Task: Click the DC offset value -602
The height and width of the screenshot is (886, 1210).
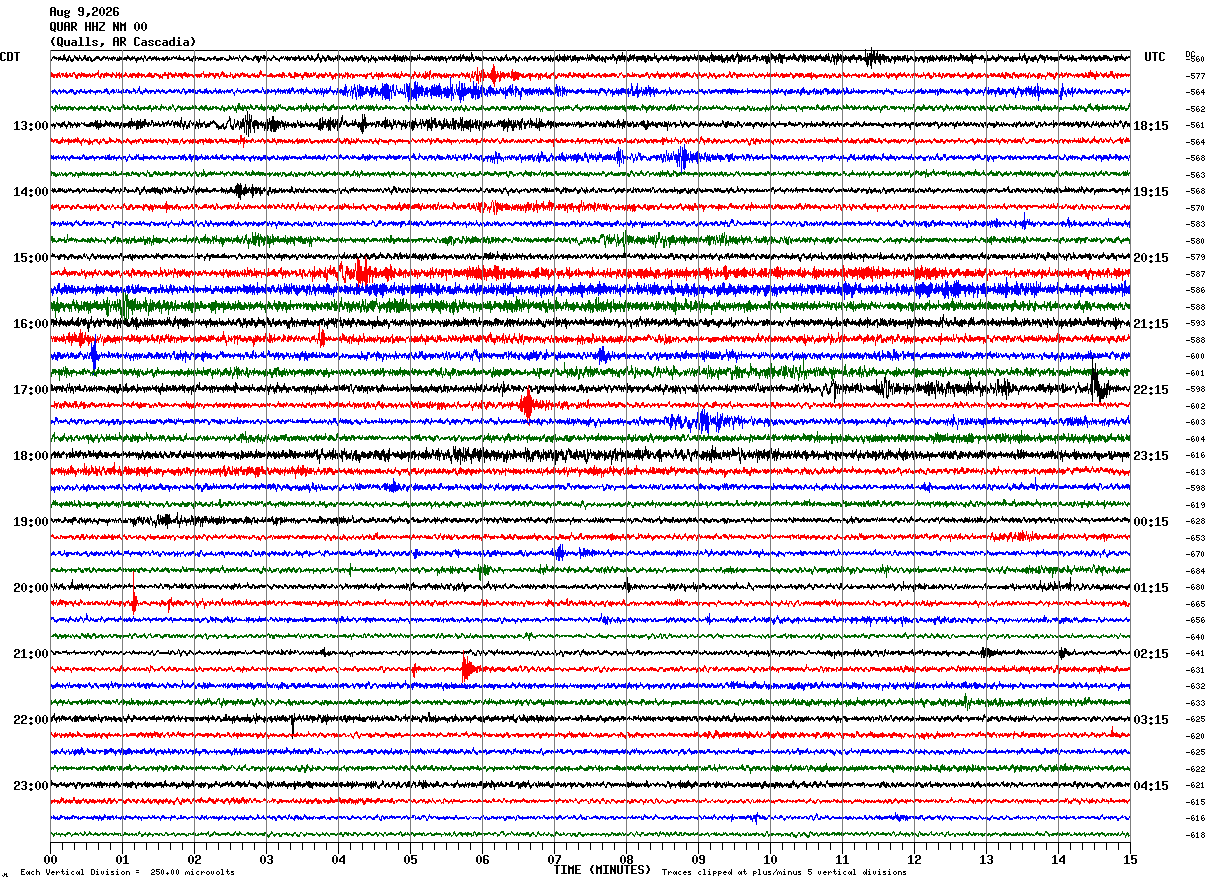Action: (x=1195, y=406)
